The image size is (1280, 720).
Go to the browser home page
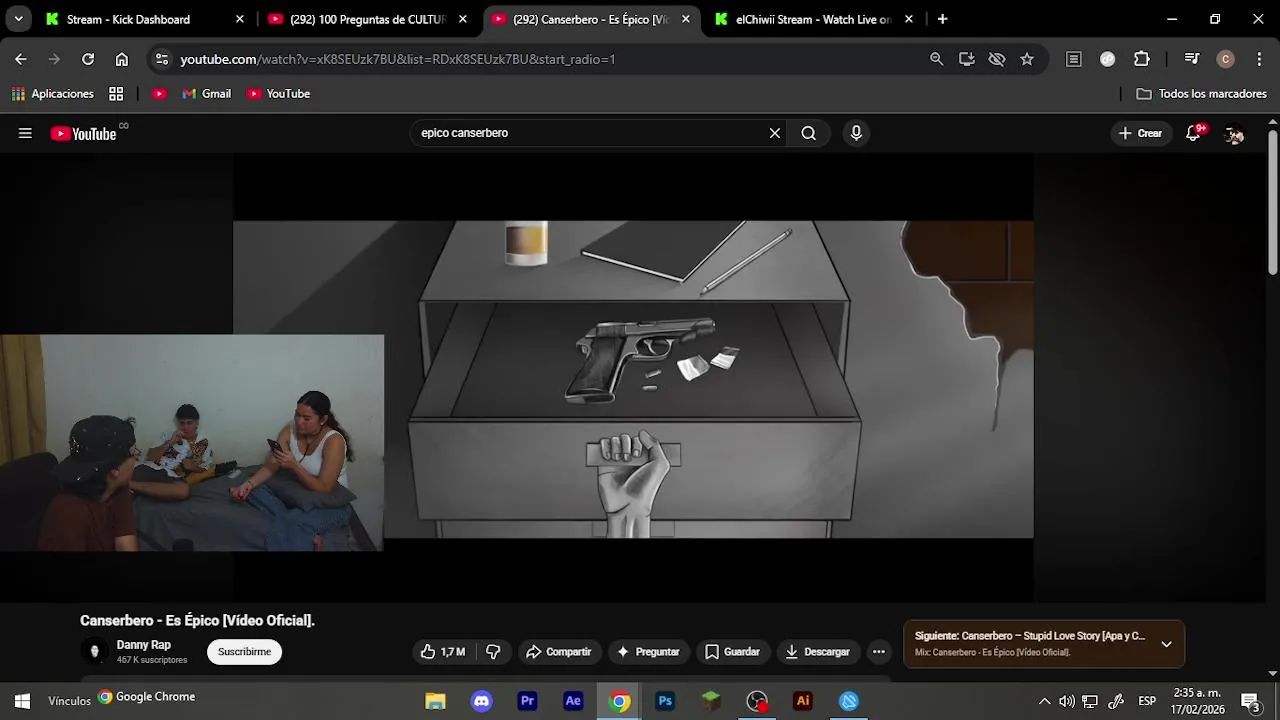(122, 59)
